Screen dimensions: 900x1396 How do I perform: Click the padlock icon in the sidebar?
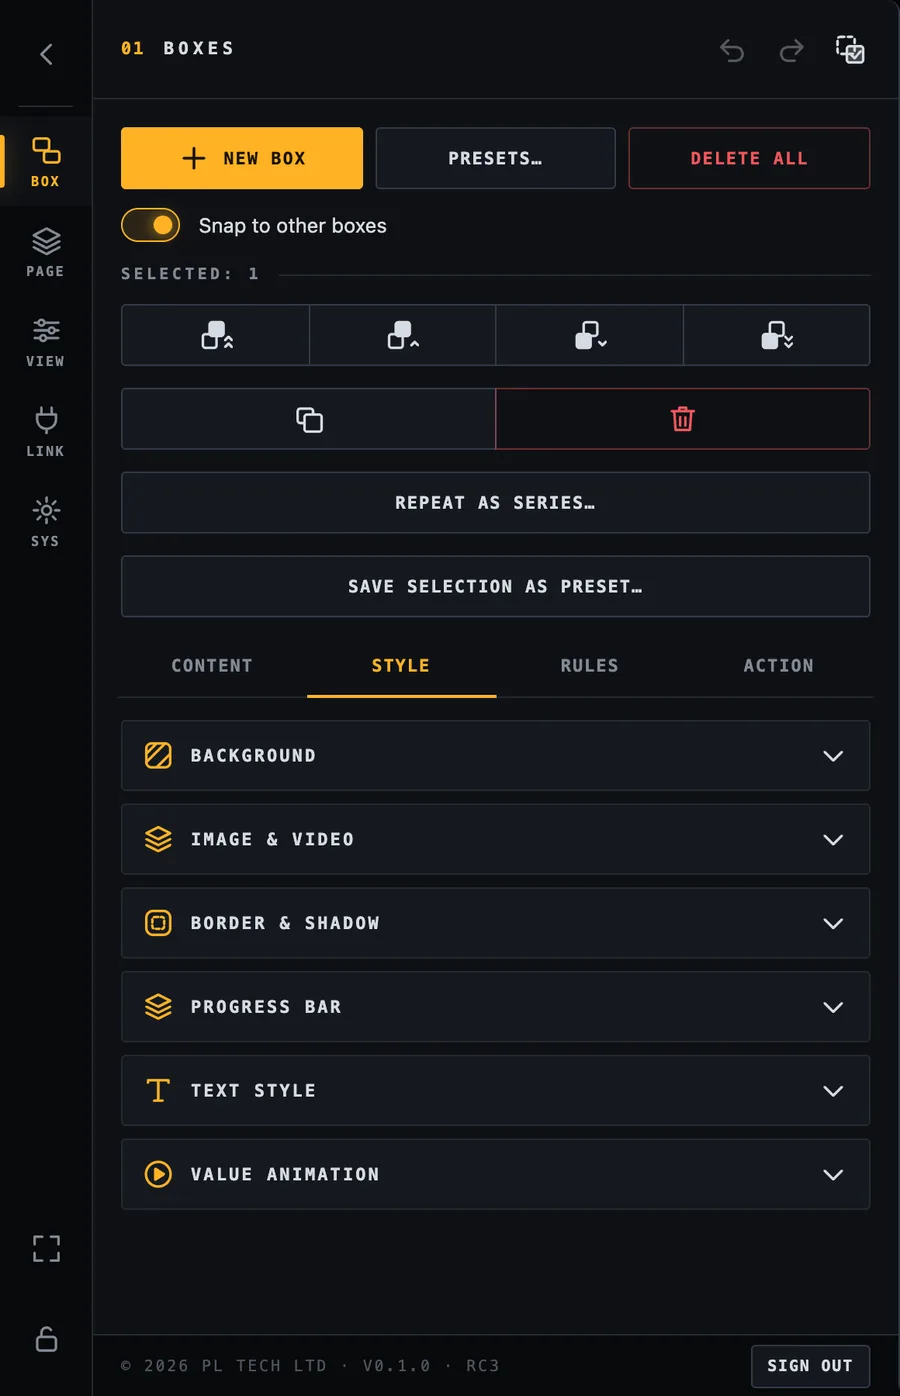coord(46,1339)
